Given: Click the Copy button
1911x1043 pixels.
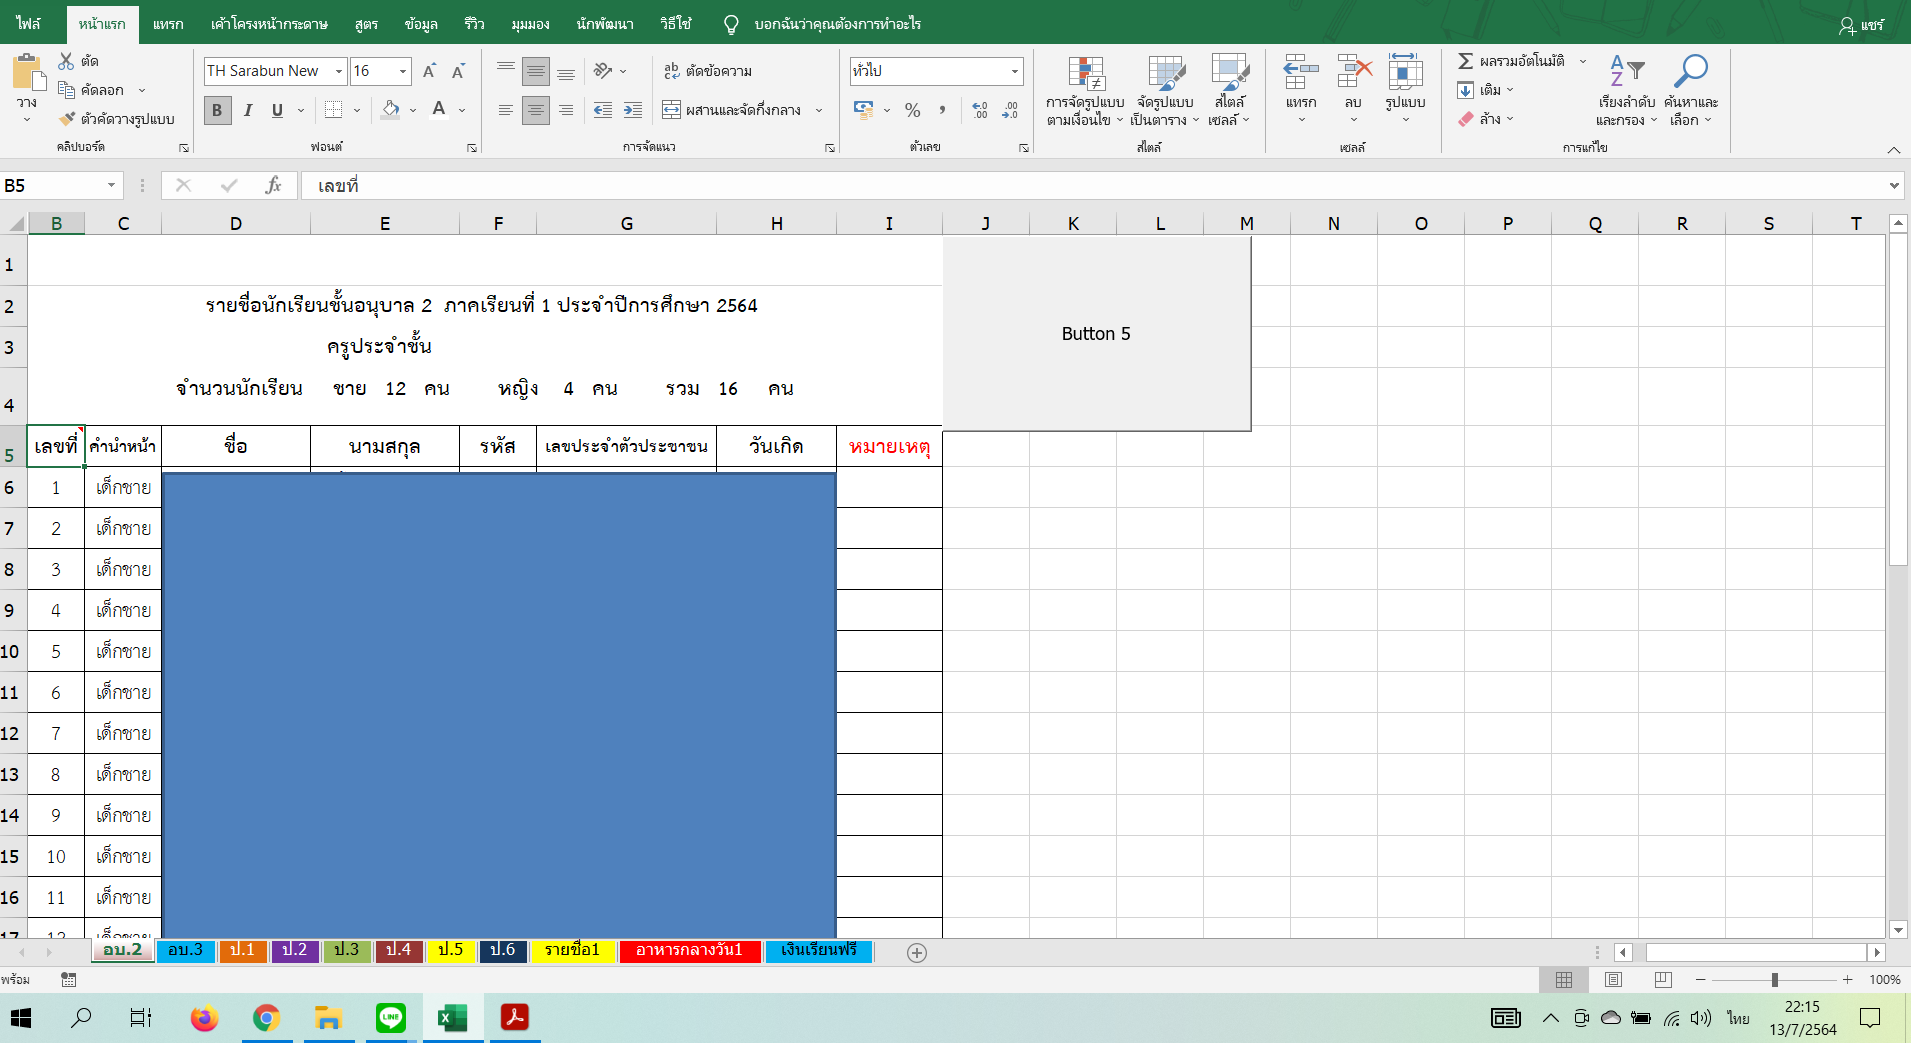Looking at the screenshot, I should coord(92,90).
